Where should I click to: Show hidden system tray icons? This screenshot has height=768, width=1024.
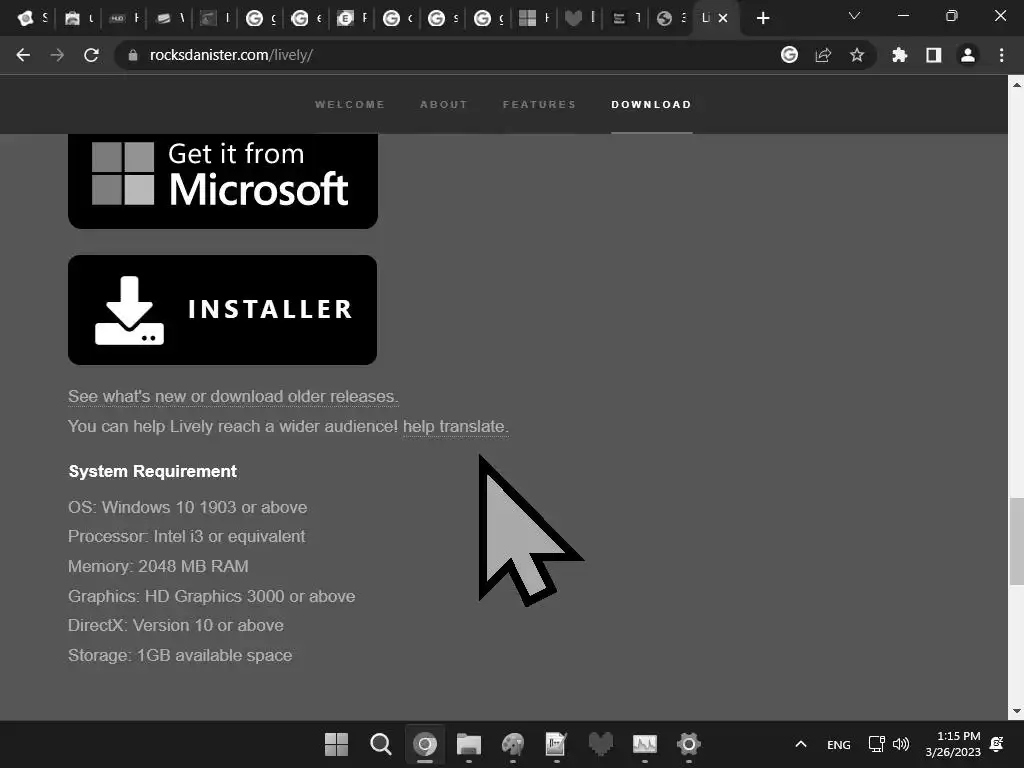tap(801, 744)
